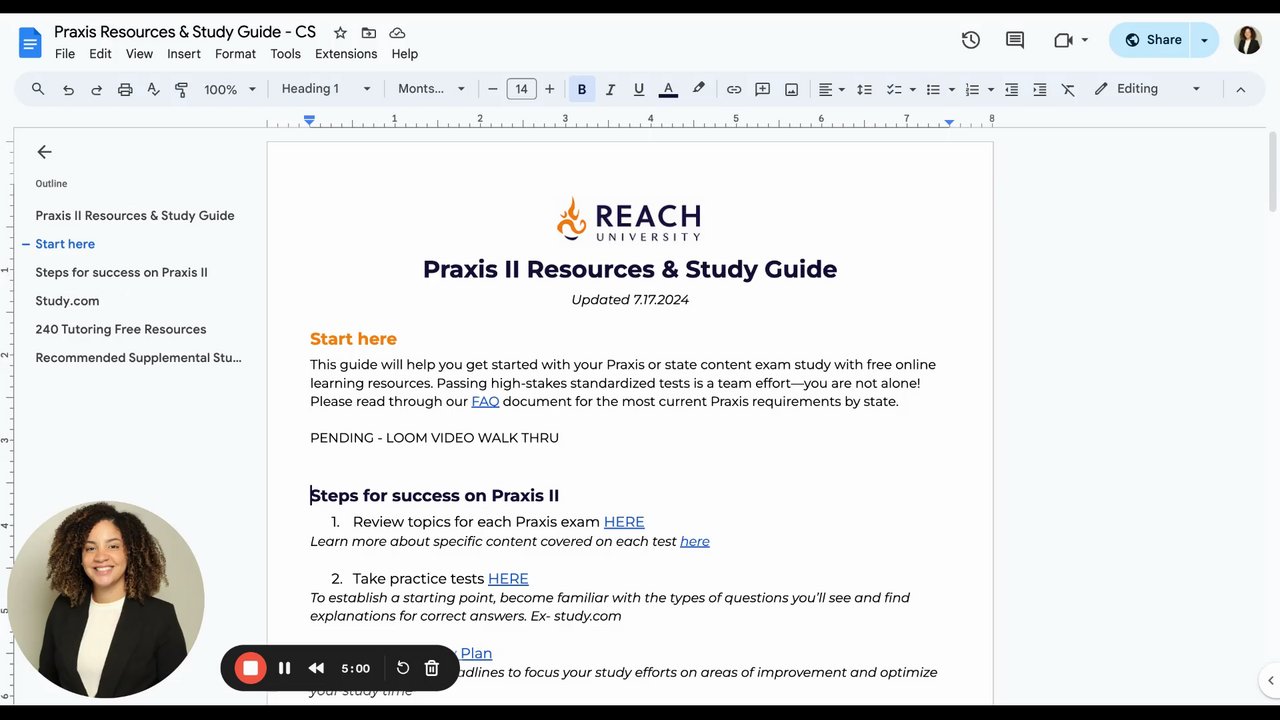Stop the Loom recording
The image size is (1280, 720).
click(x=250, y=668)
